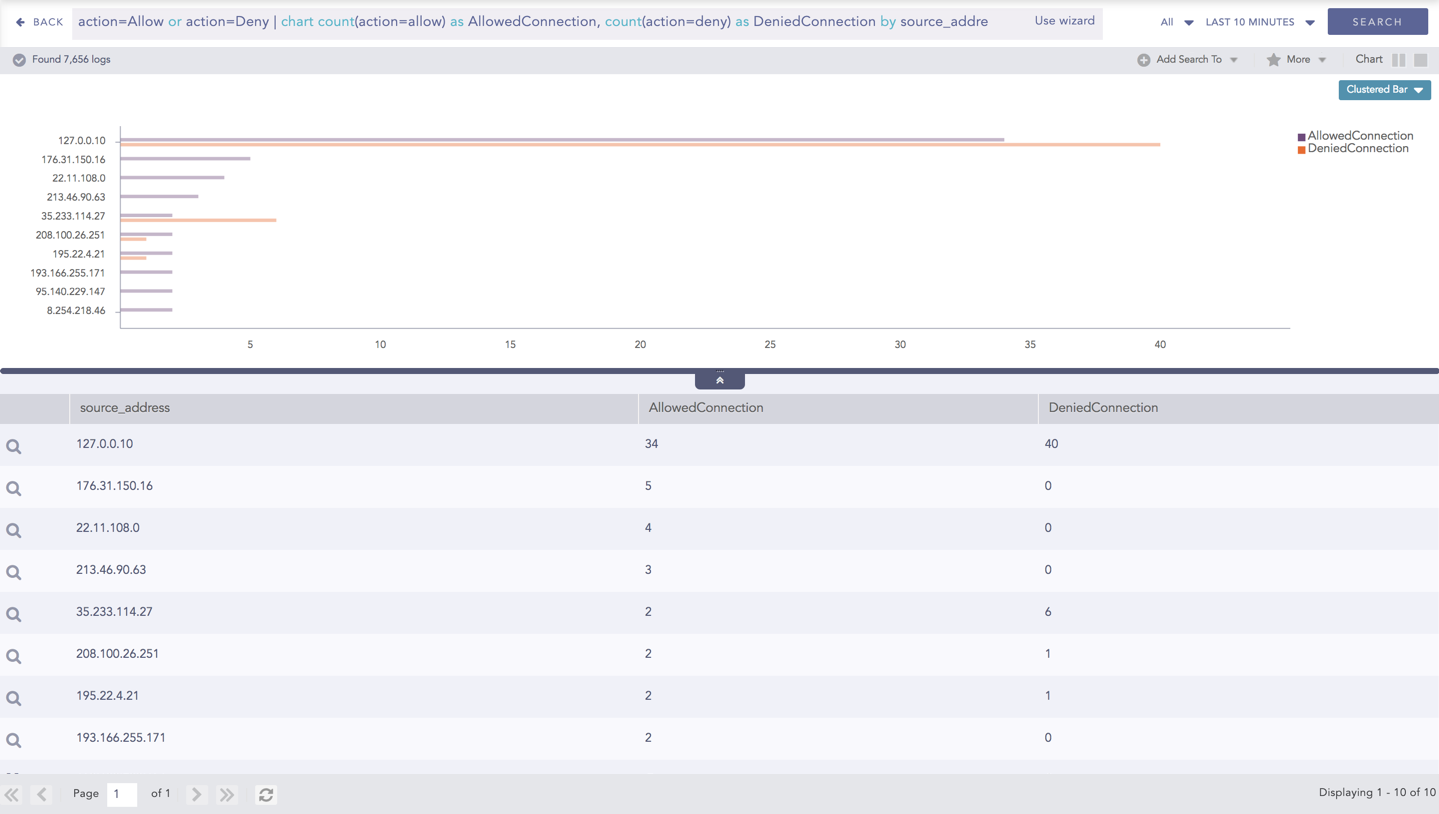Switch to the single-pane layout view
The width and height of the screenshot is (1439, 814).
(1420, 60)
